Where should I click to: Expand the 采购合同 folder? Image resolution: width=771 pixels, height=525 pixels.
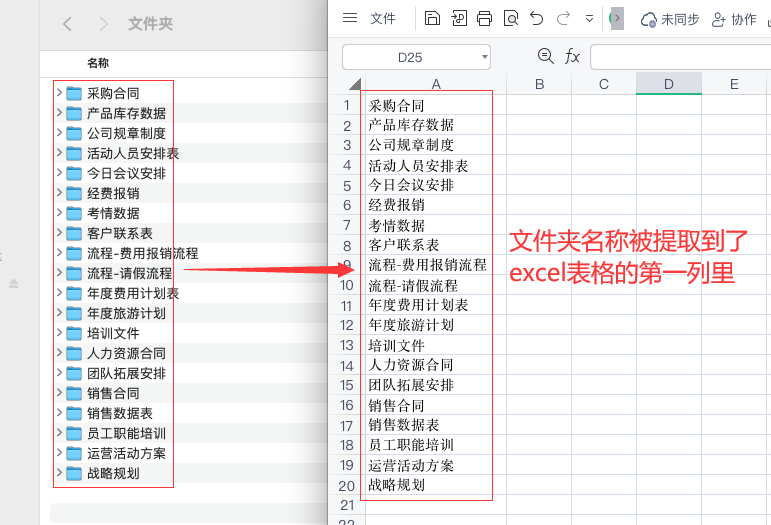pyautogui.click(x=59, y=92)
